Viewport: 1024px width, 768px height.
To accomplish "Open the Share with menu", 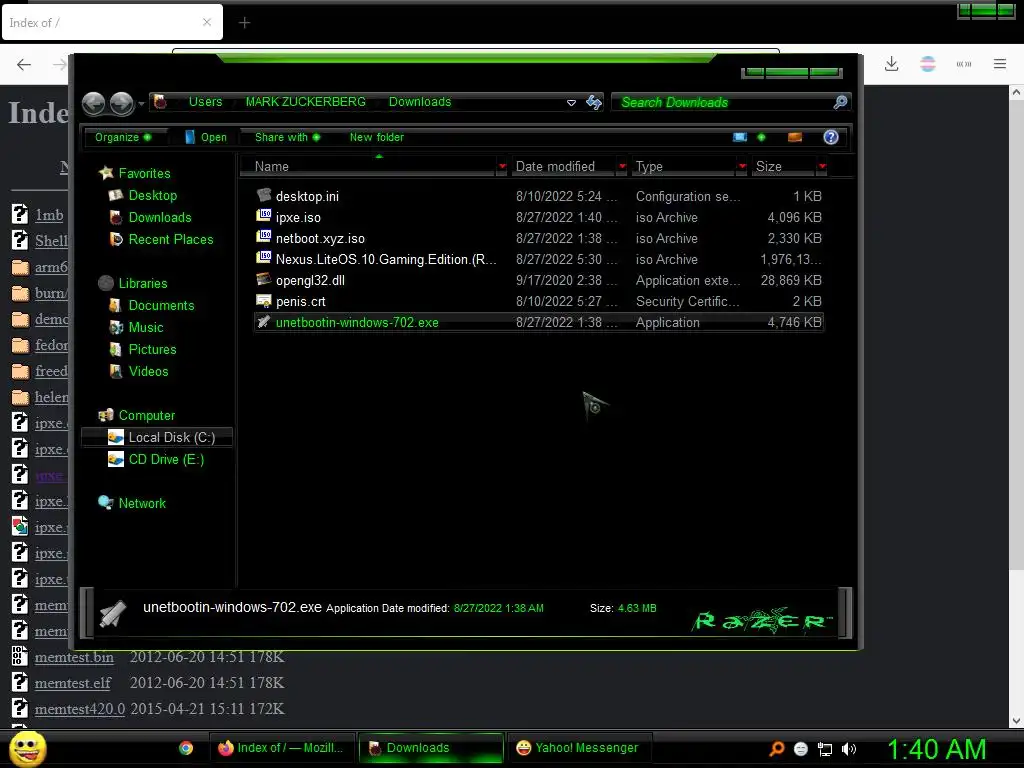I will pos(287,137).
